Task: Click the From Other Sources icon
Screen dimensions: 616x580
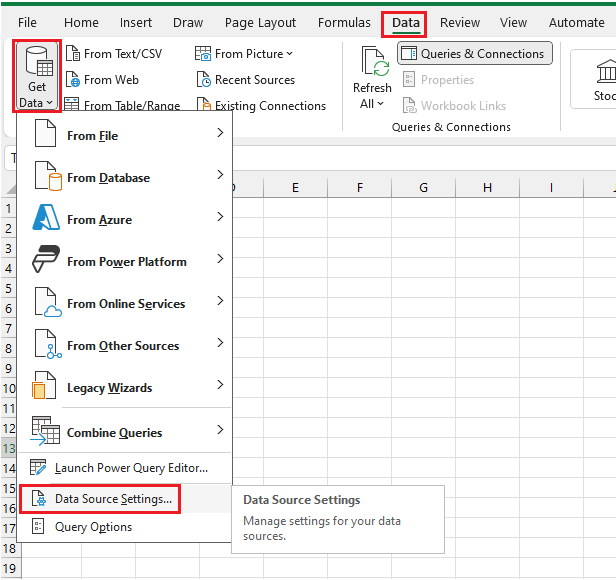Action: [x=48, y=344]
